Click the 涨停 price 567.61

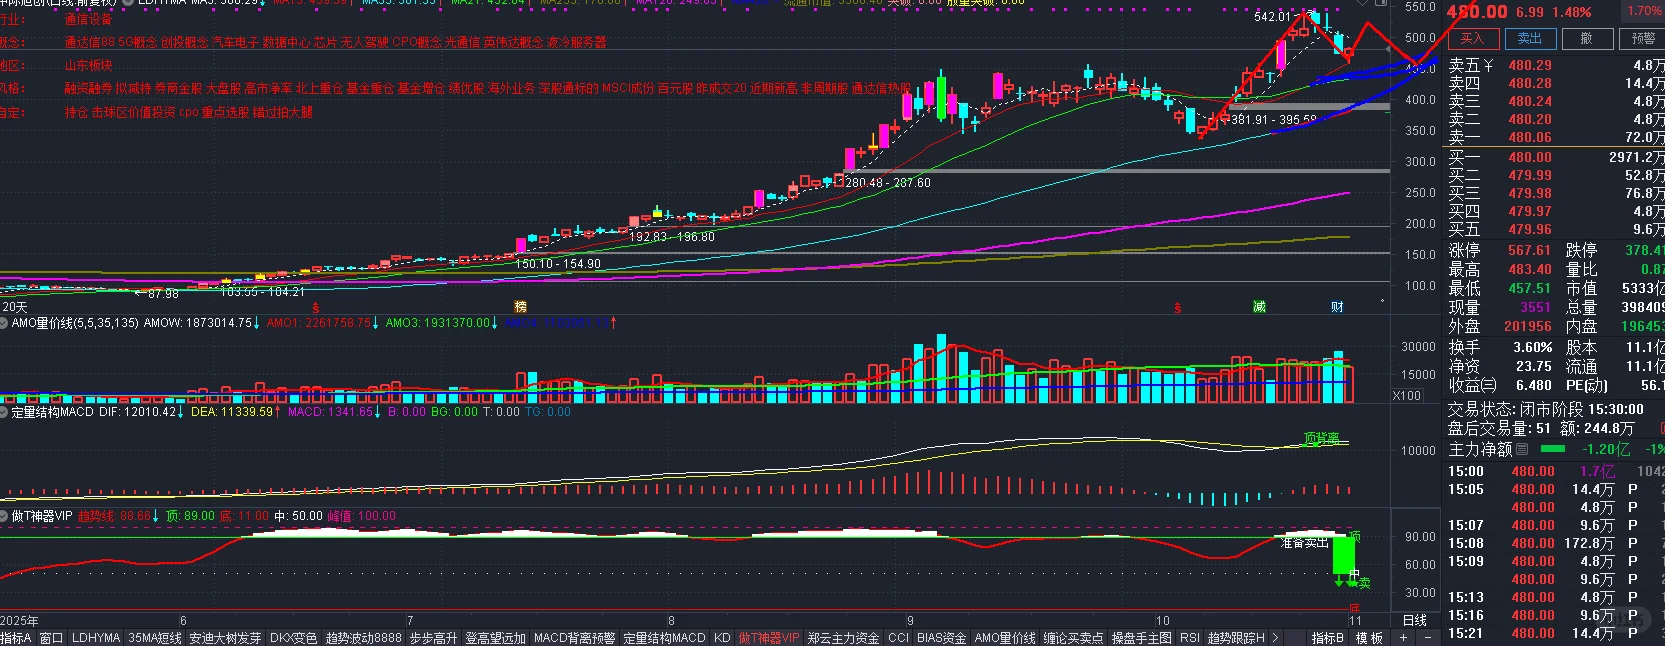(1529, 250)
